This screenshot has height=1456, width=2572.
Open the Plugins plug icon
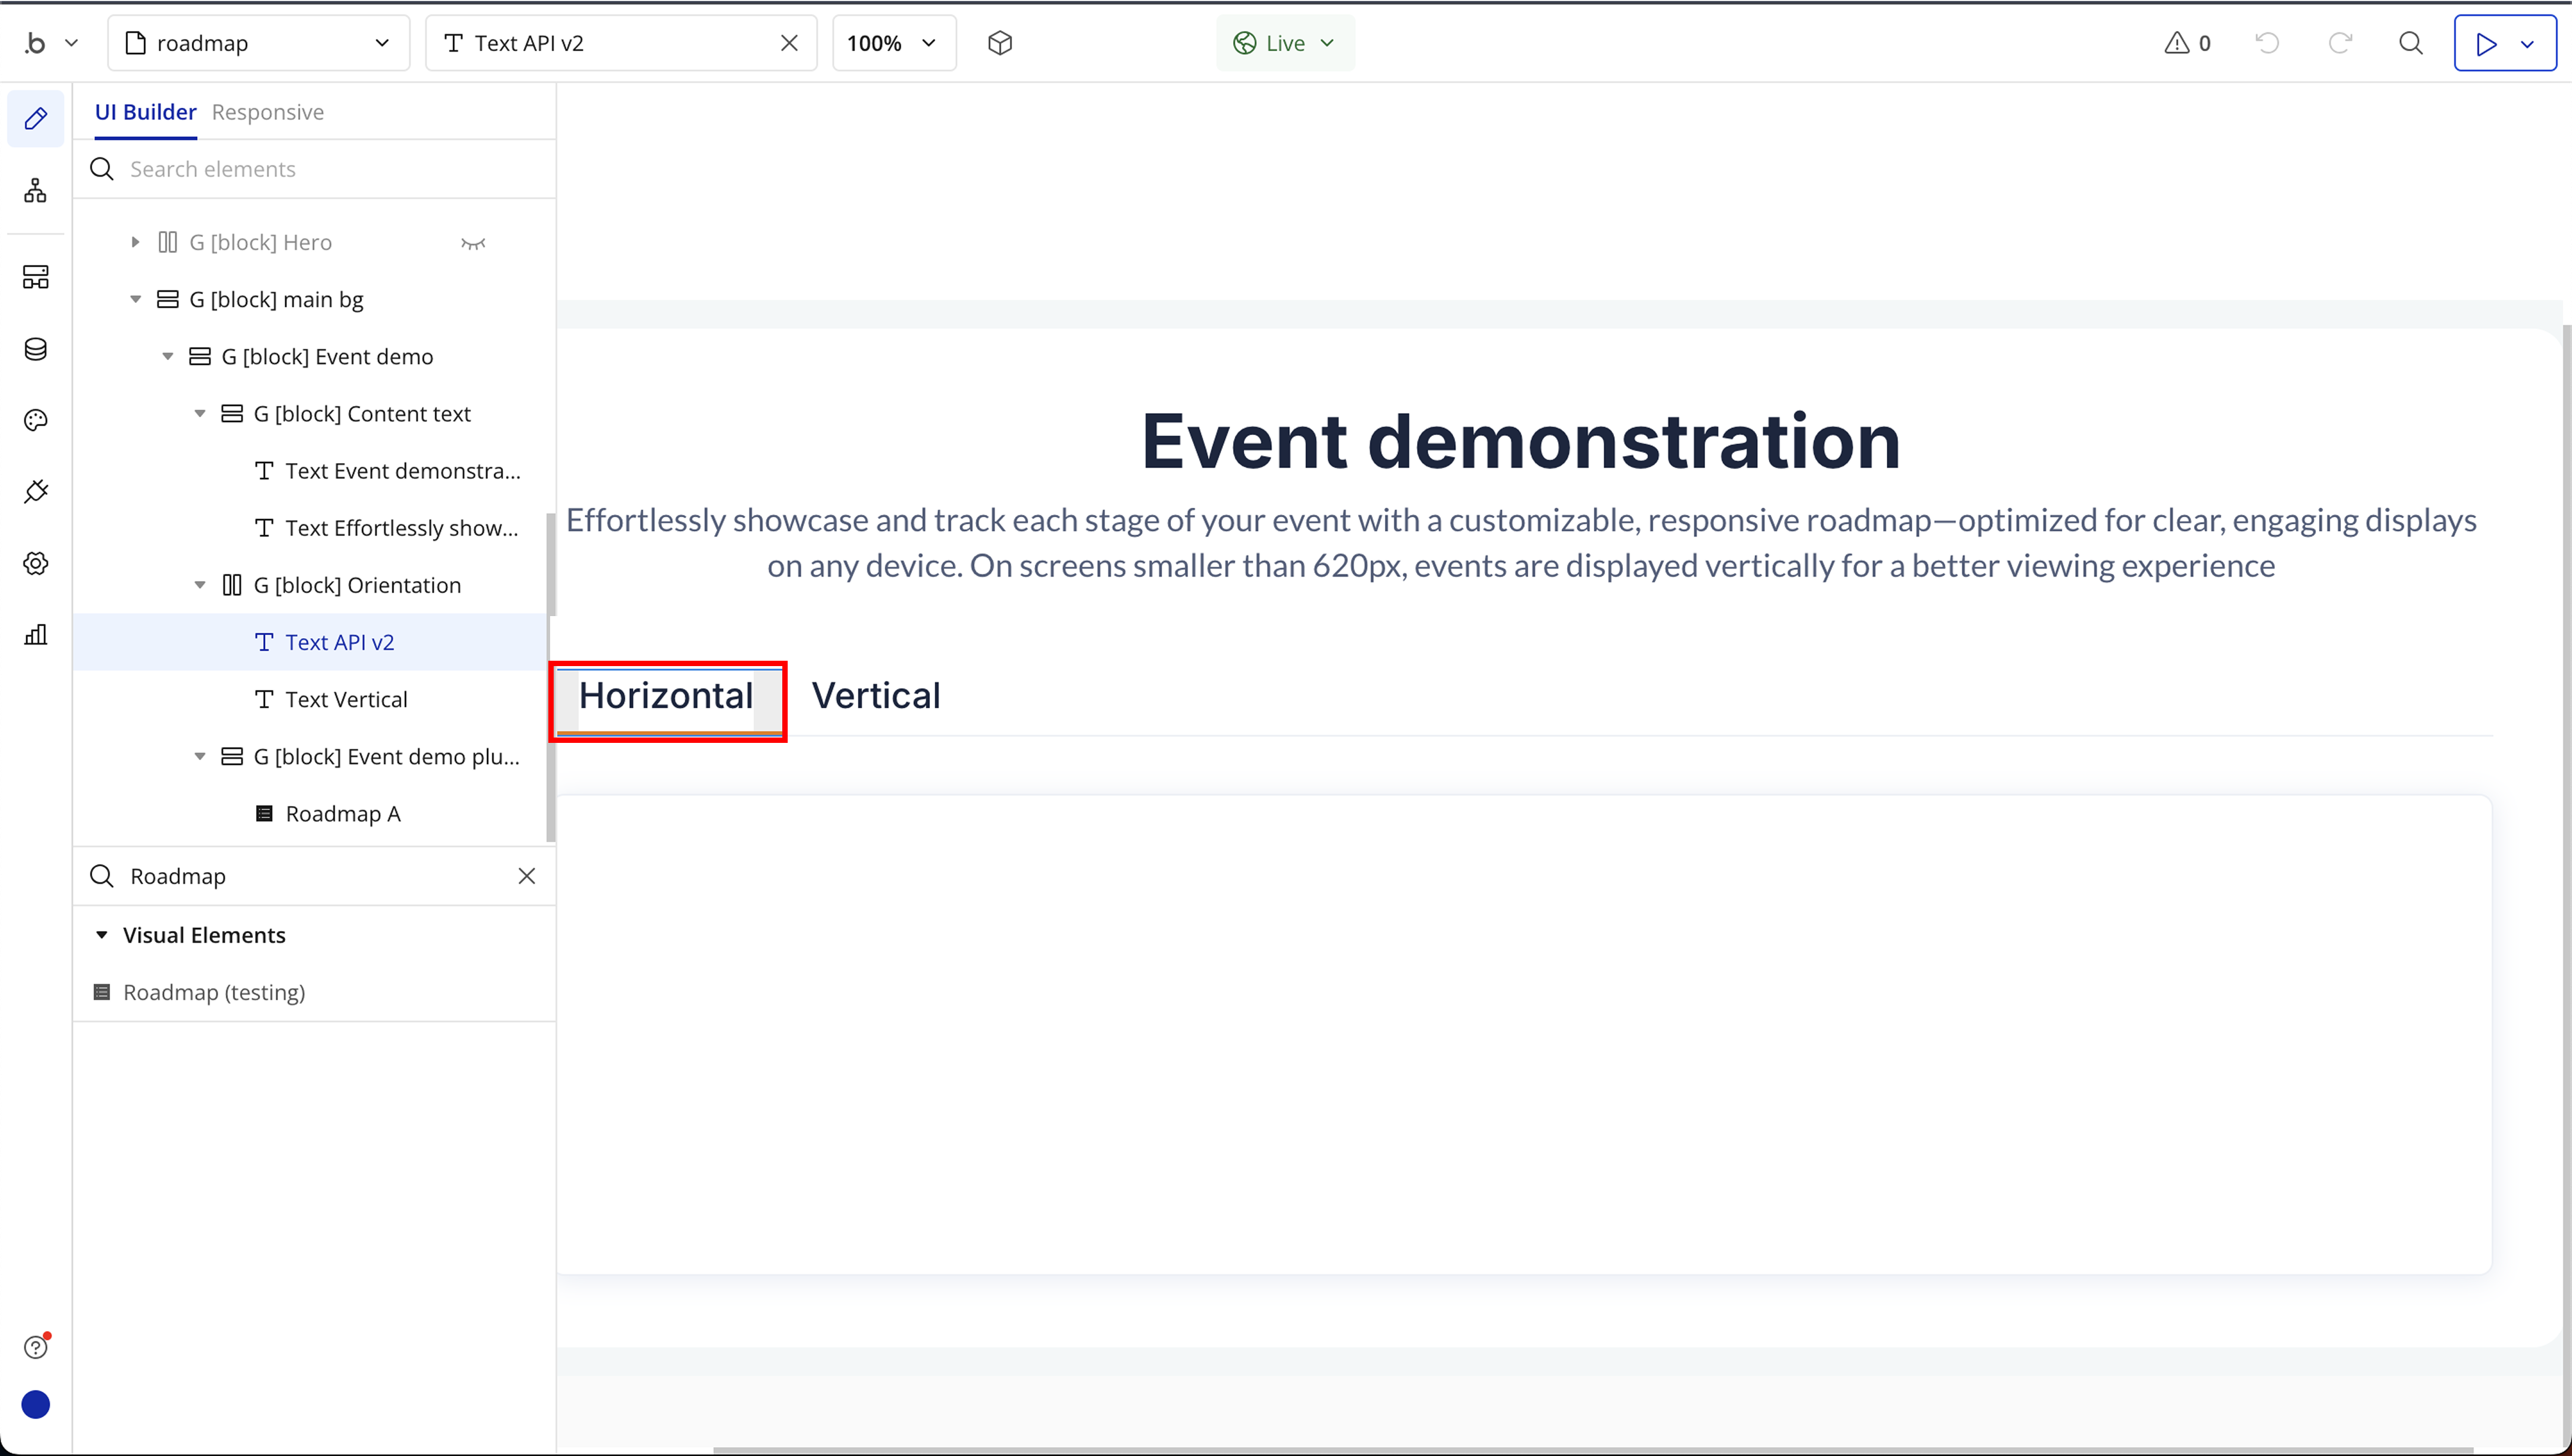point(36,491)
